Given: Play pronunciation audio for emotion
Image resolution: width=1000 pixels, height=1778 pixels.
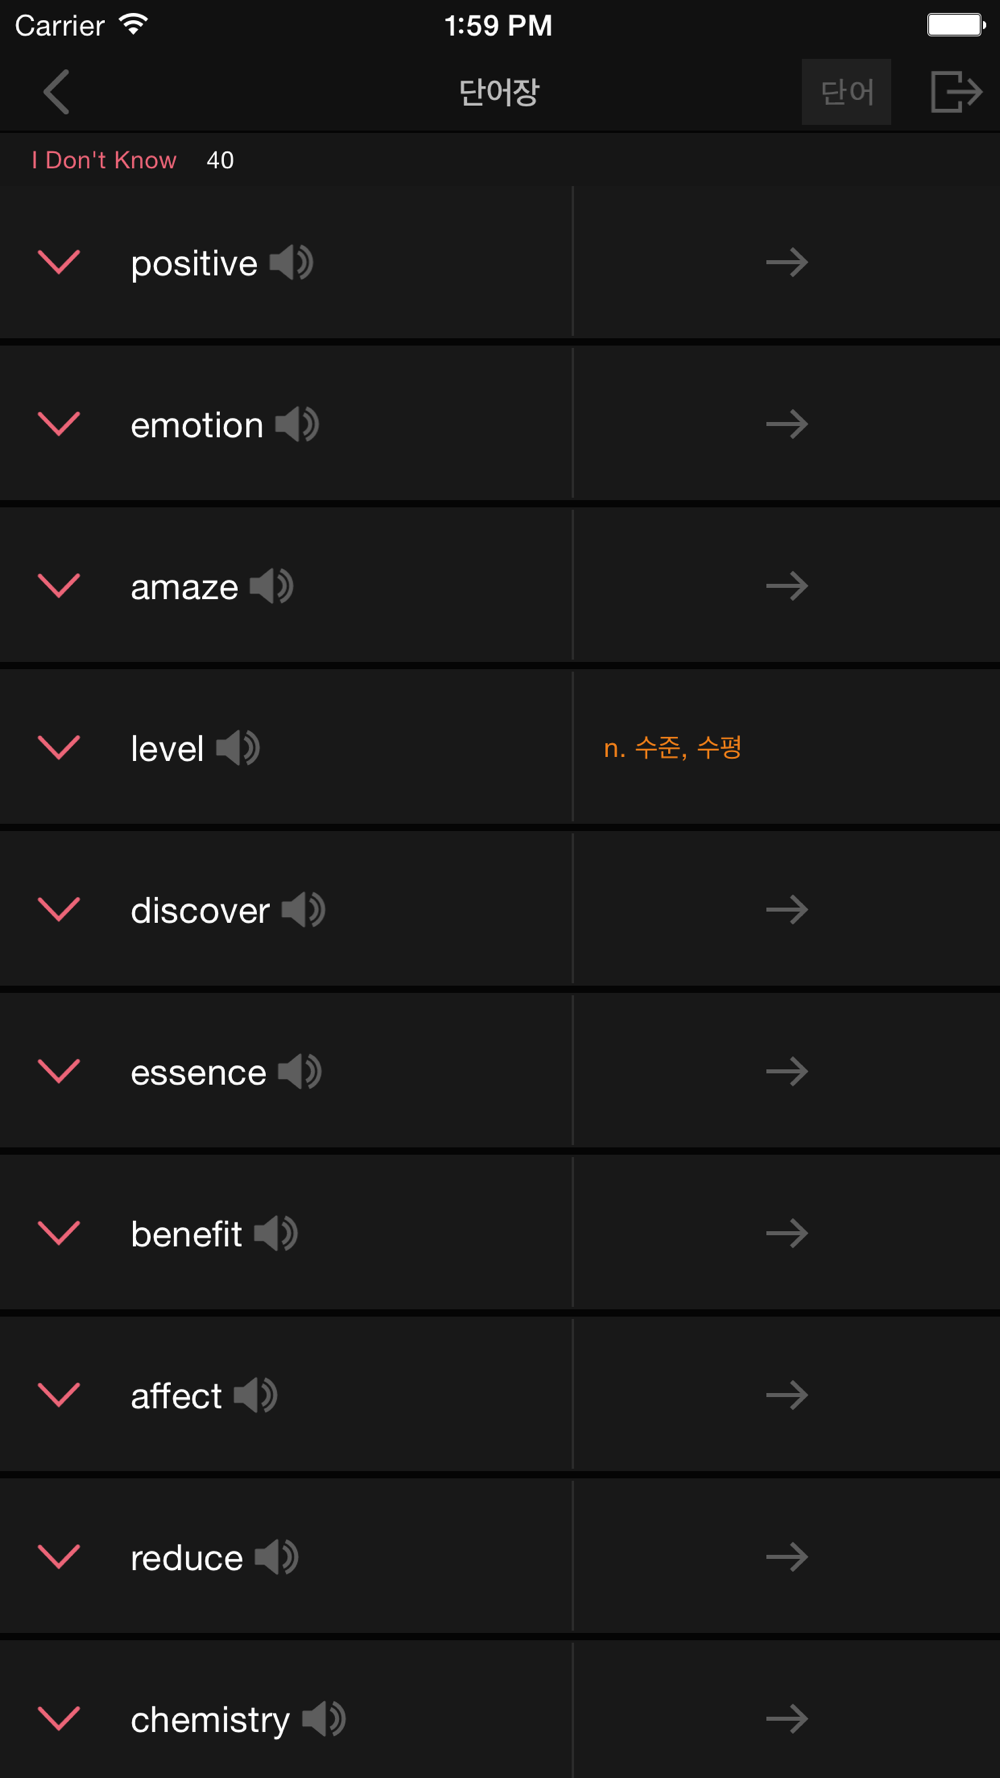Looking at the screenshot, I should (297, 425).
